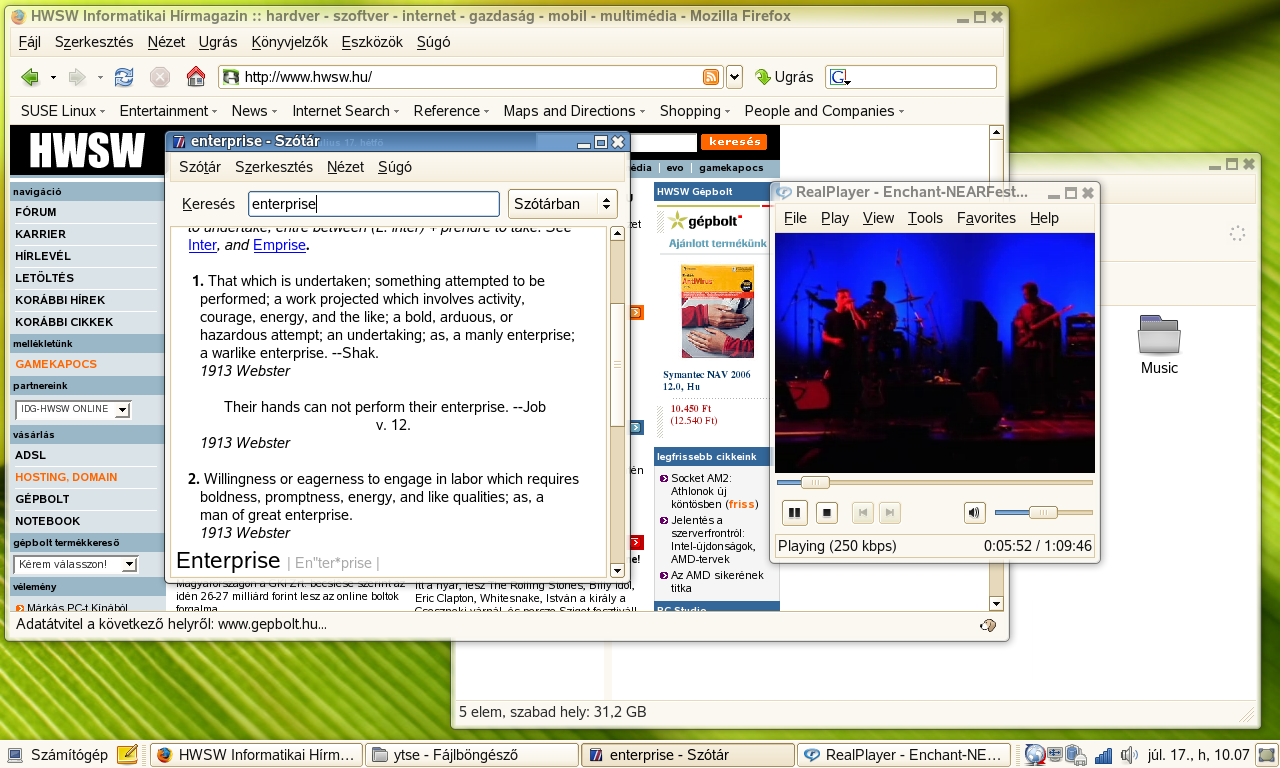Click the panel clock júl. 17., h, 10.07
Viewport: 1280px width, 768px height.
1200,755
